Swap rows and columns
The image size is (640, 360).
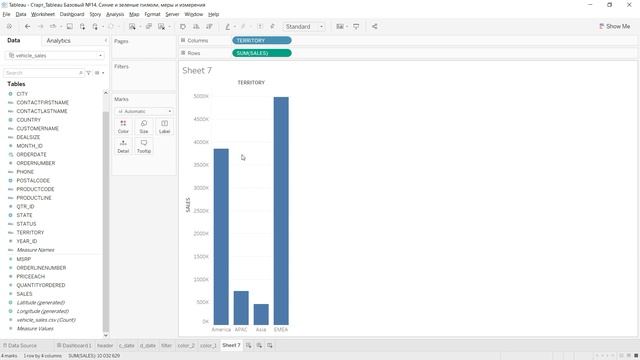click(x=183, y=27)
